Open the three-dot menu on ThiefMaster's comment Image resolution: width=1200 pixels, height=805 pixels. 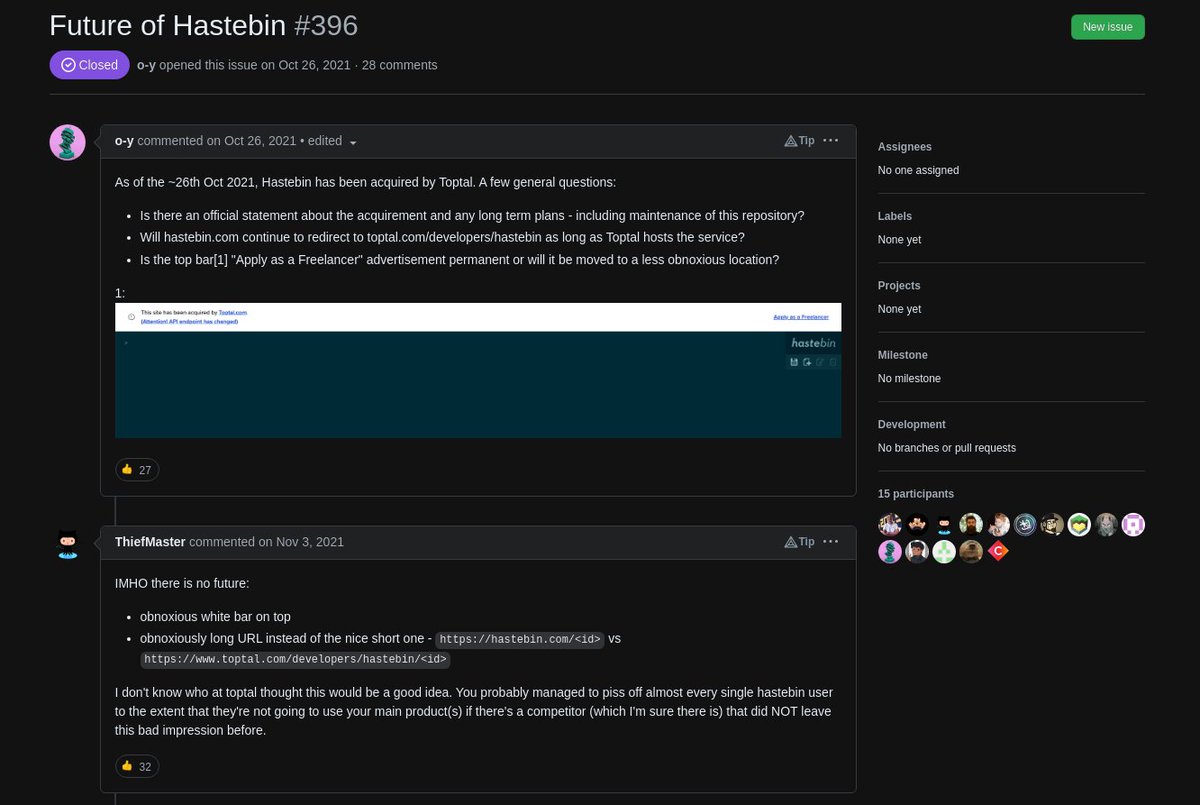click(x=831, y=542)
